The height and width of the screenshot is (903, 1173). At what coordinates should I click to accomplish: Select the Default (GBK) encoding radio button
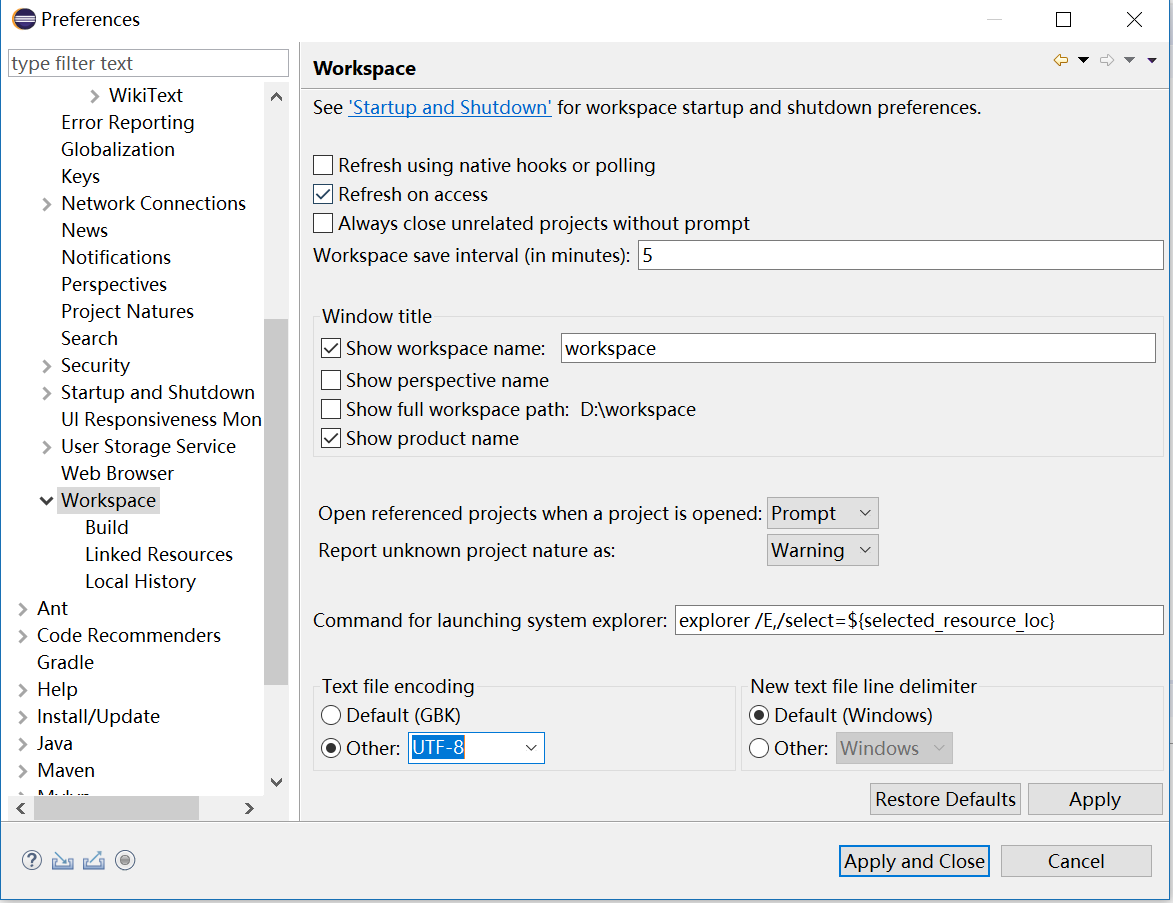coord(331,715)
